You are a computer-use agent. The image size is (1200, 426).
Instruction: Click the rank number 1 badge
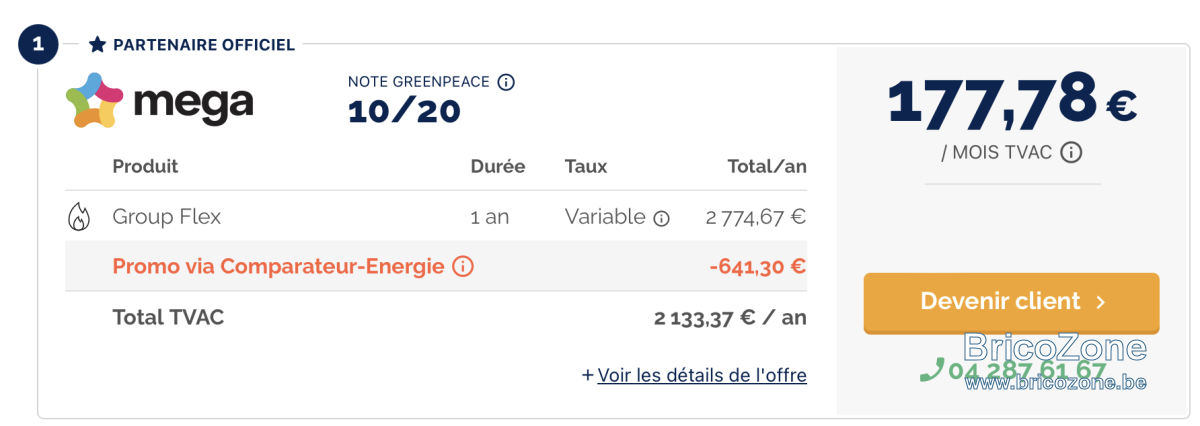coord(38,44)
